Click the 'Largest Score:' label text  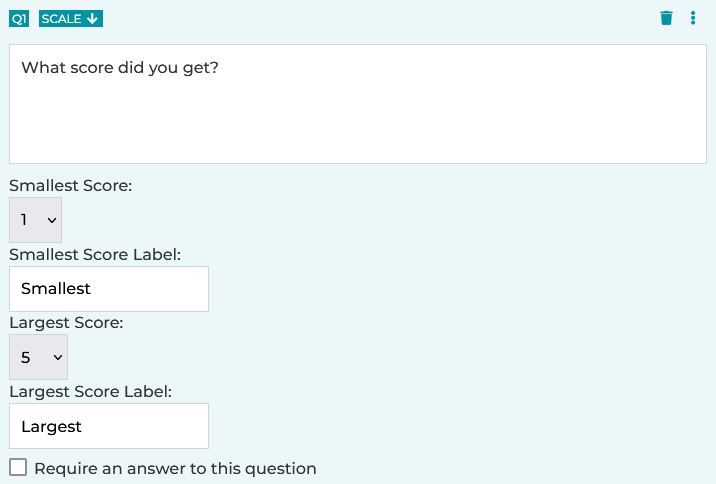click(x=67, y=323)
